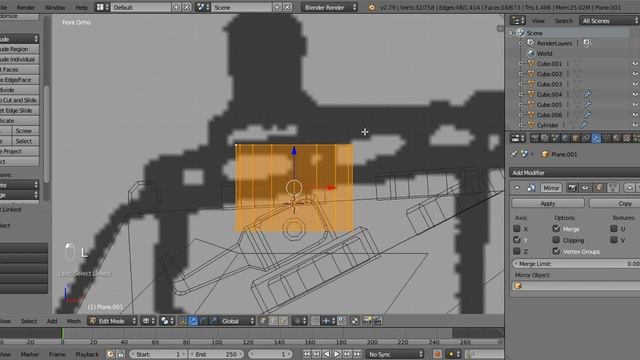Click the Copy modifier button

(x=614, y=203)
